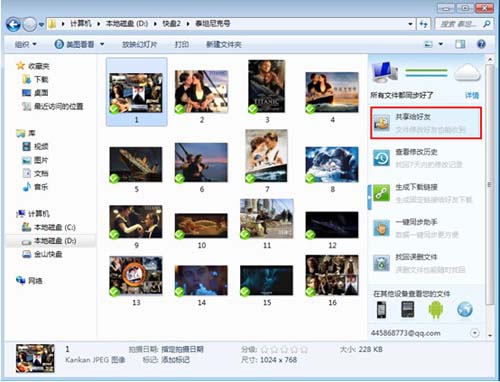Viewport: 500px width, 382px height.
Task: Select the Titanic poster thumbnail 3
Action: pos(267,86)
